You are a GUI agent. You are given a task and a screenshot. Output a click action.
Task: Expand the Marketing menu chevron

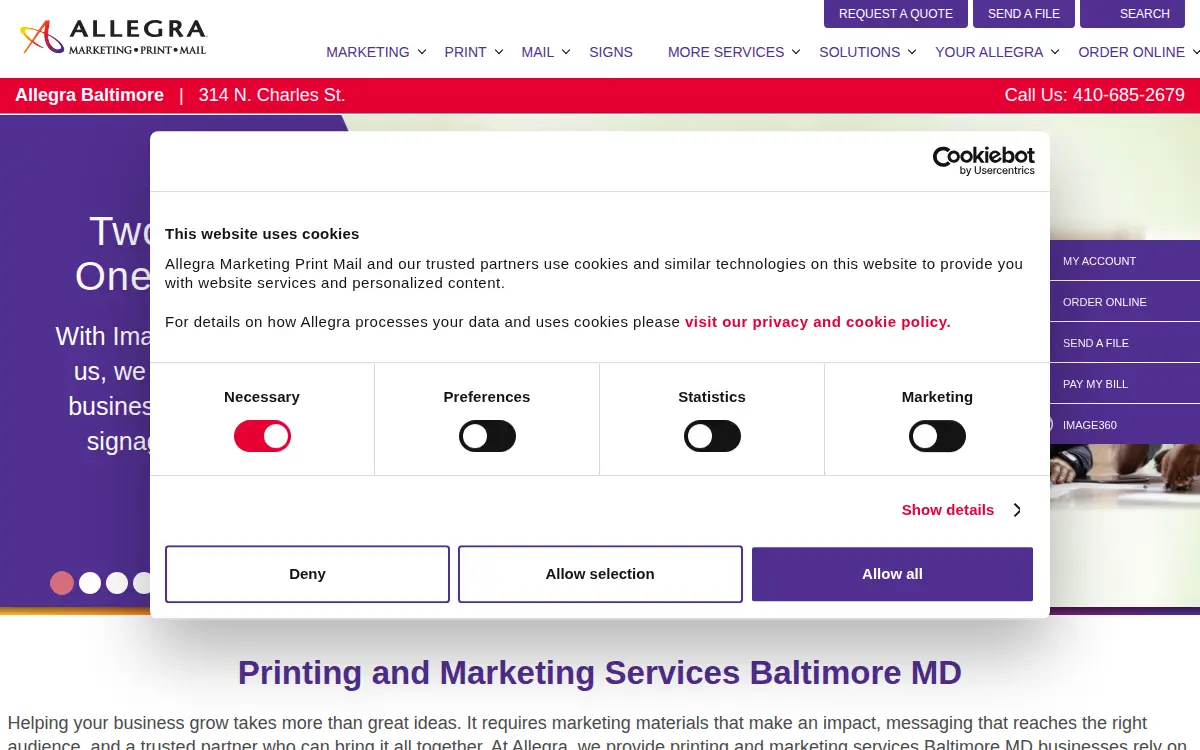click(422, 52)
